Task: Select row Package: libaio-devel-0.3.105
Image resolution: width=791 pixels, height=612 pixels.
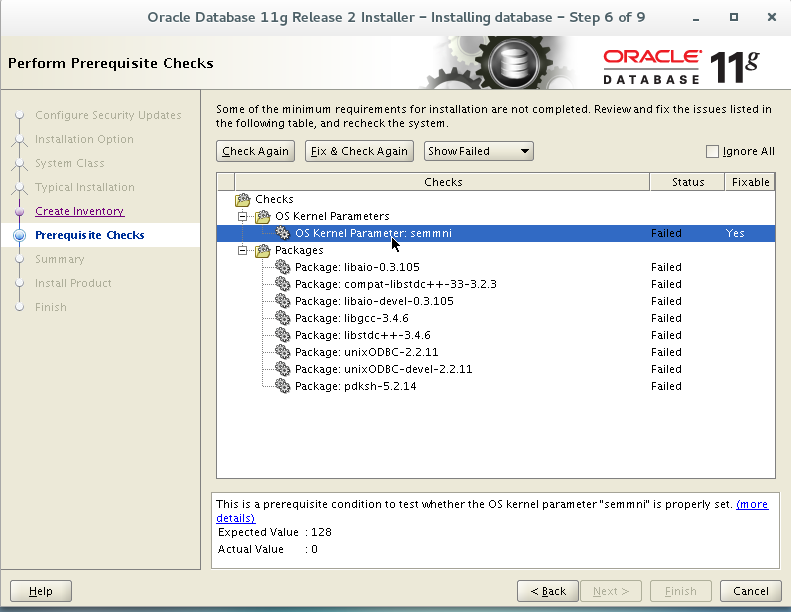Action: tap(496, 301)
